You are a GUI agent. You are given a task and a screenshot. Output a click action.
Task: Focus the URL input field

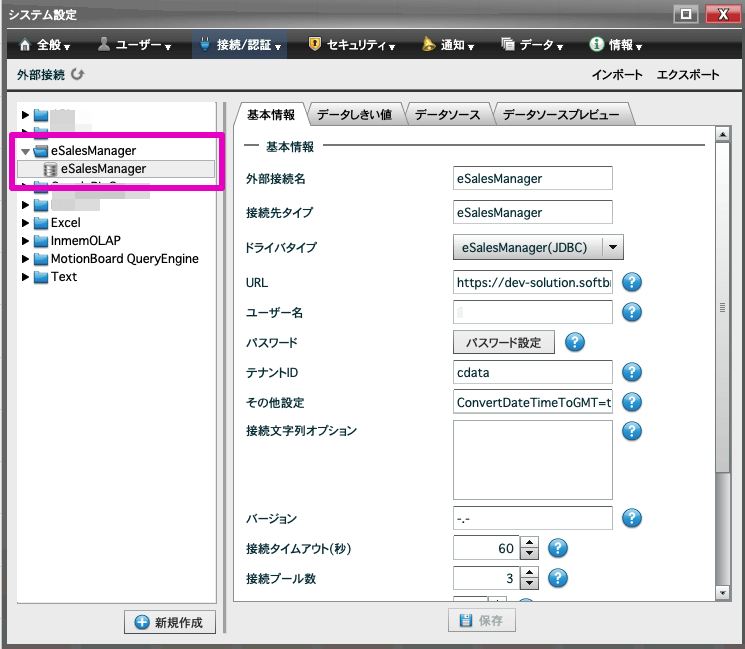click(533, 282)
